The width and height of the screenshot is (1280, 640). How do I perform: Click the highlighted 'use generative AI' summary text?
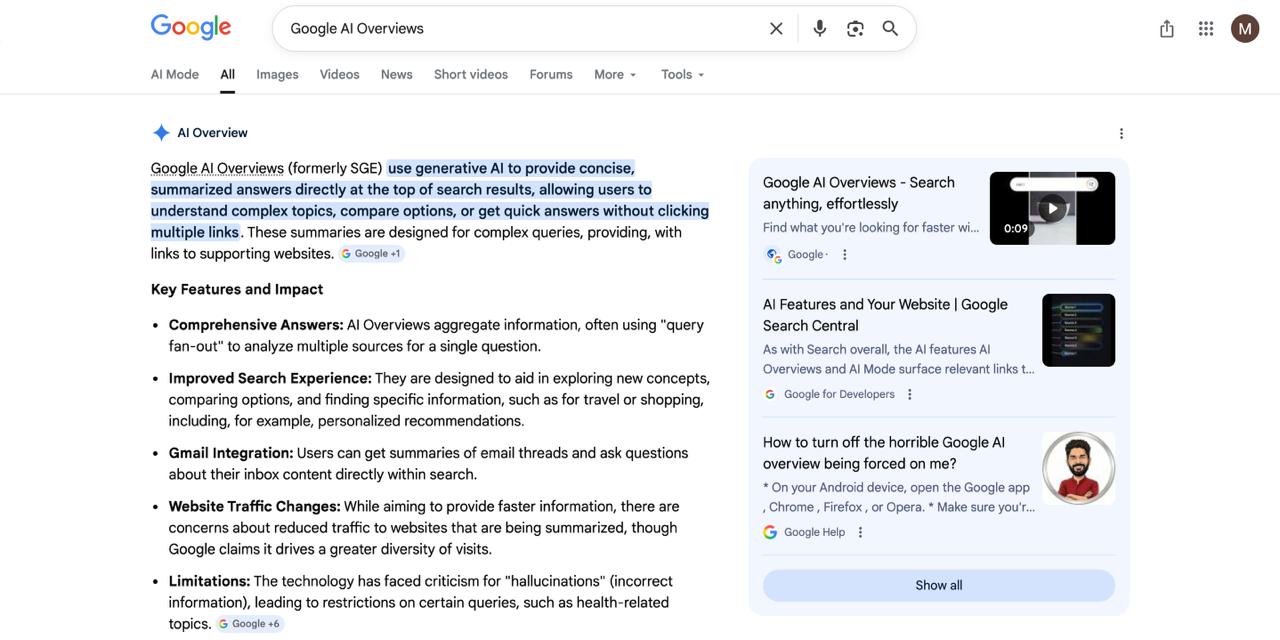point(430,200)
